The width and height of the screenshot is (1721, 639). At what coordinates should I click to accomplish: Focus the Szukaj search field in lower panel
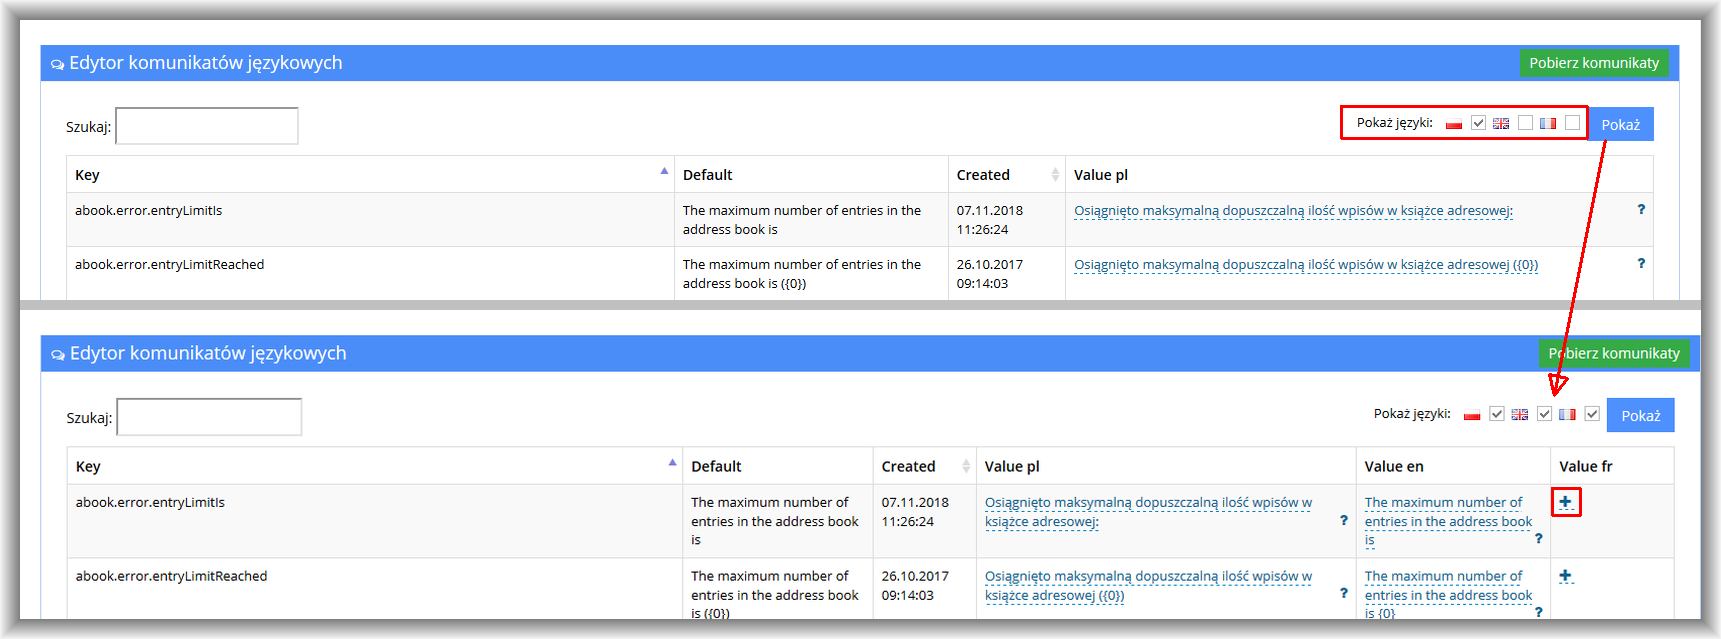point(209,417)
